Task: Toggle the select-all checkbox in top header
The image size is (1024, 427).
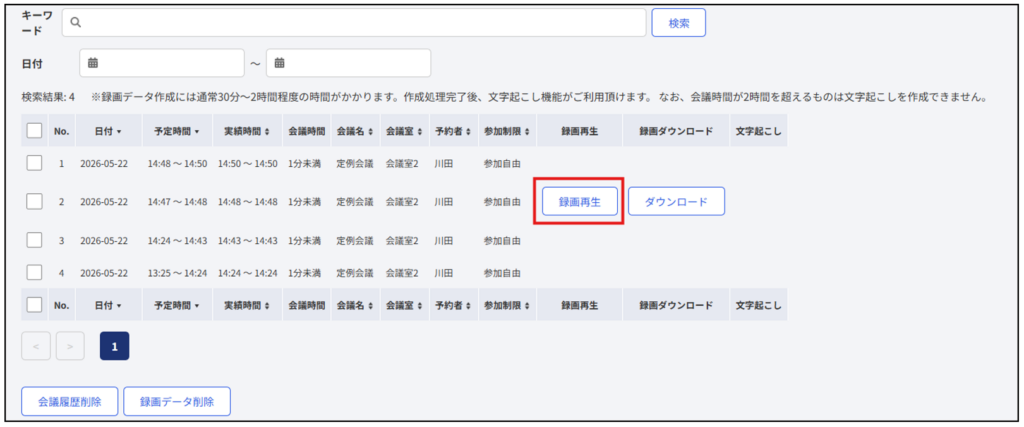Action: pos(35,131)
